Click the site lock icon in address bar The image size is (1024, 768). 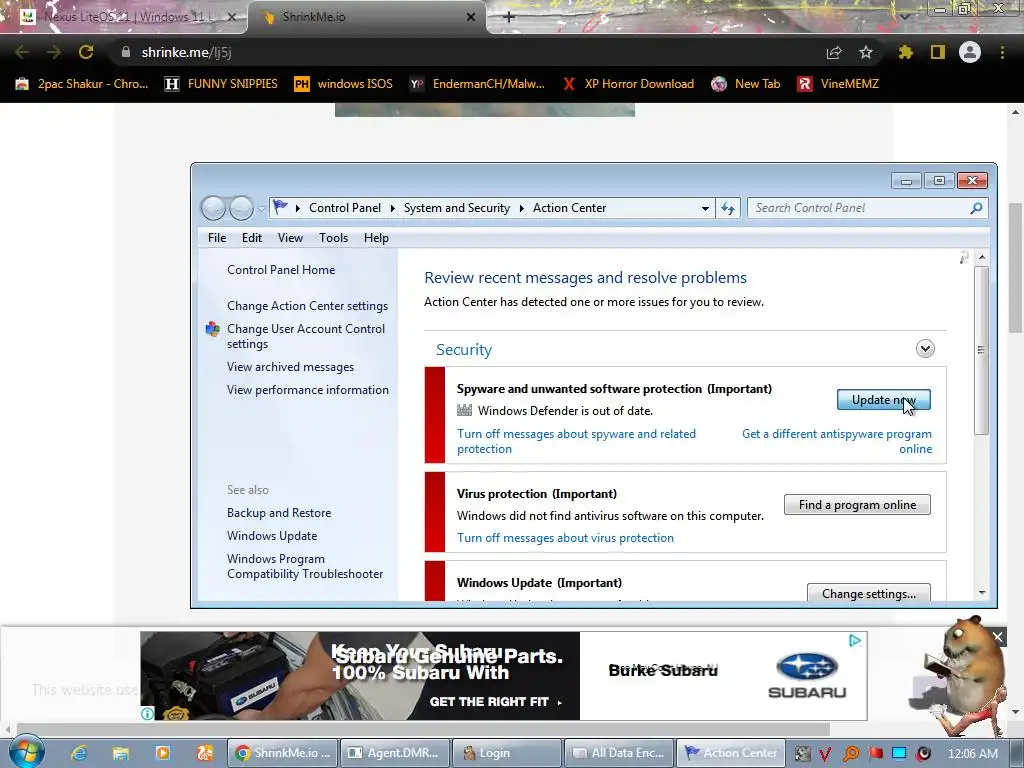pos(126,52)
